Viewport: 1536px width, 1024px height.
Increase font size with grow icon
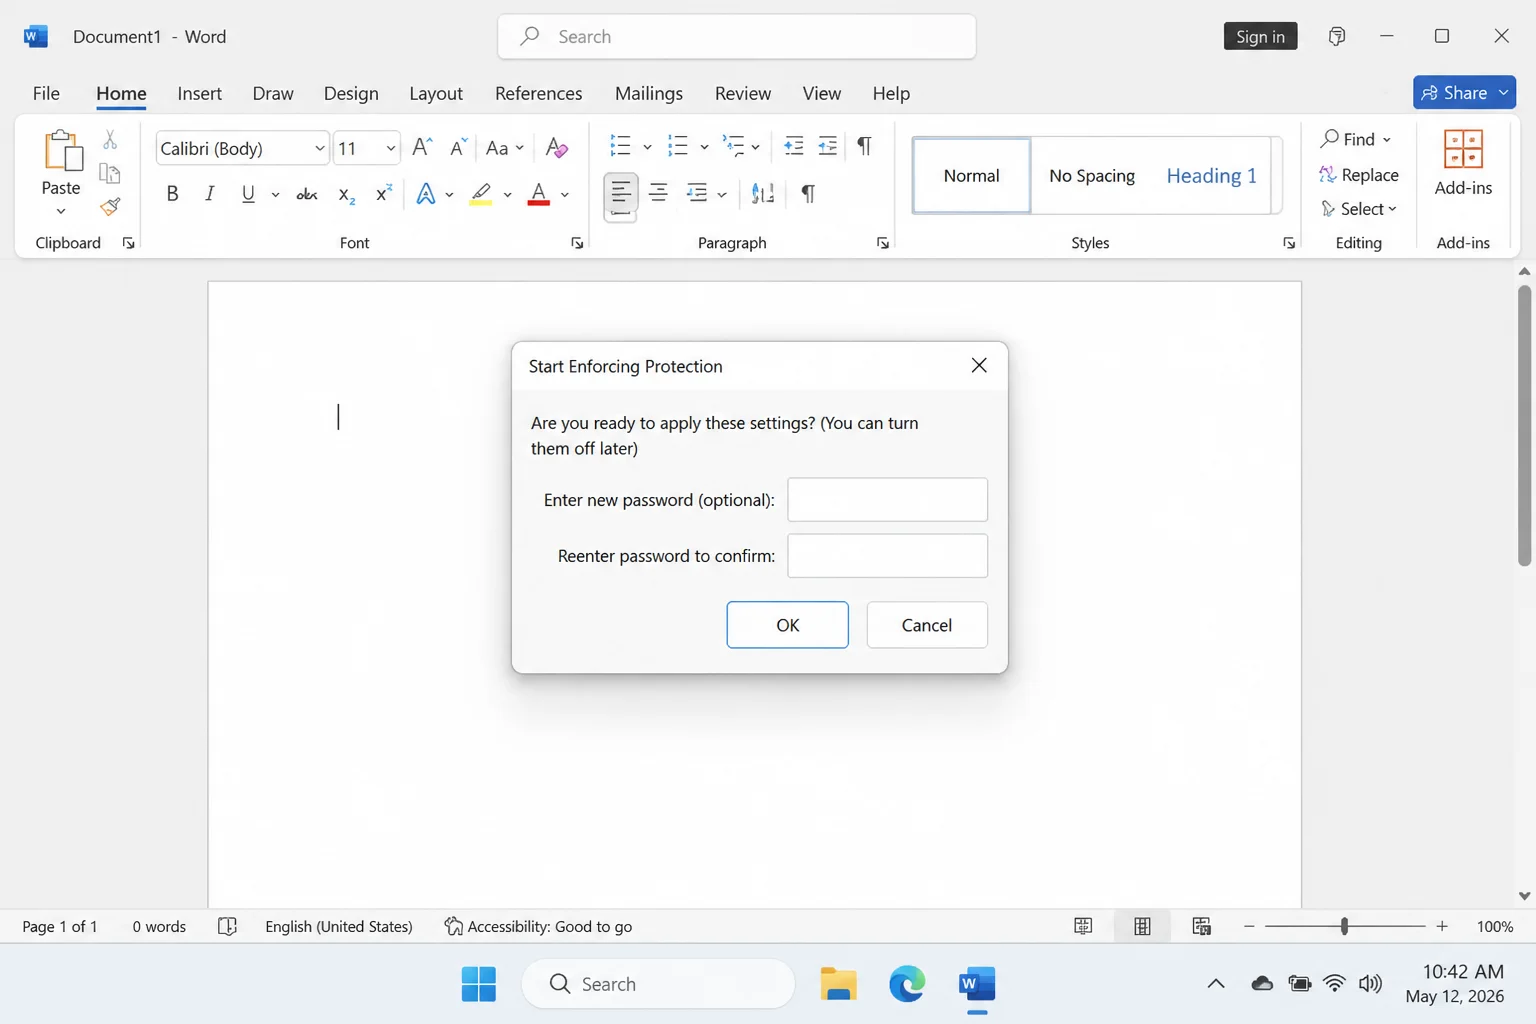[x=422, y=148]
